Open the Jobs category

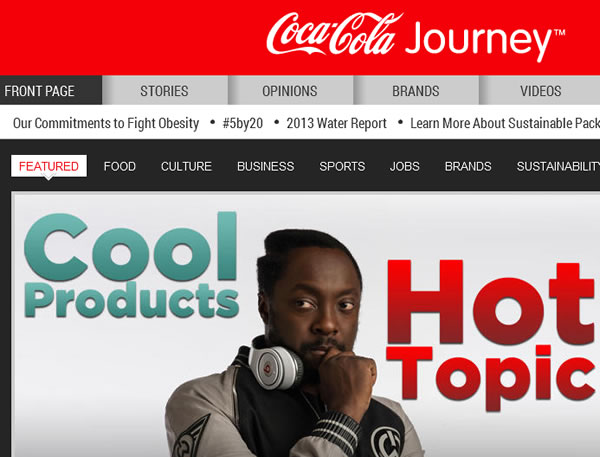pos(404,166)
